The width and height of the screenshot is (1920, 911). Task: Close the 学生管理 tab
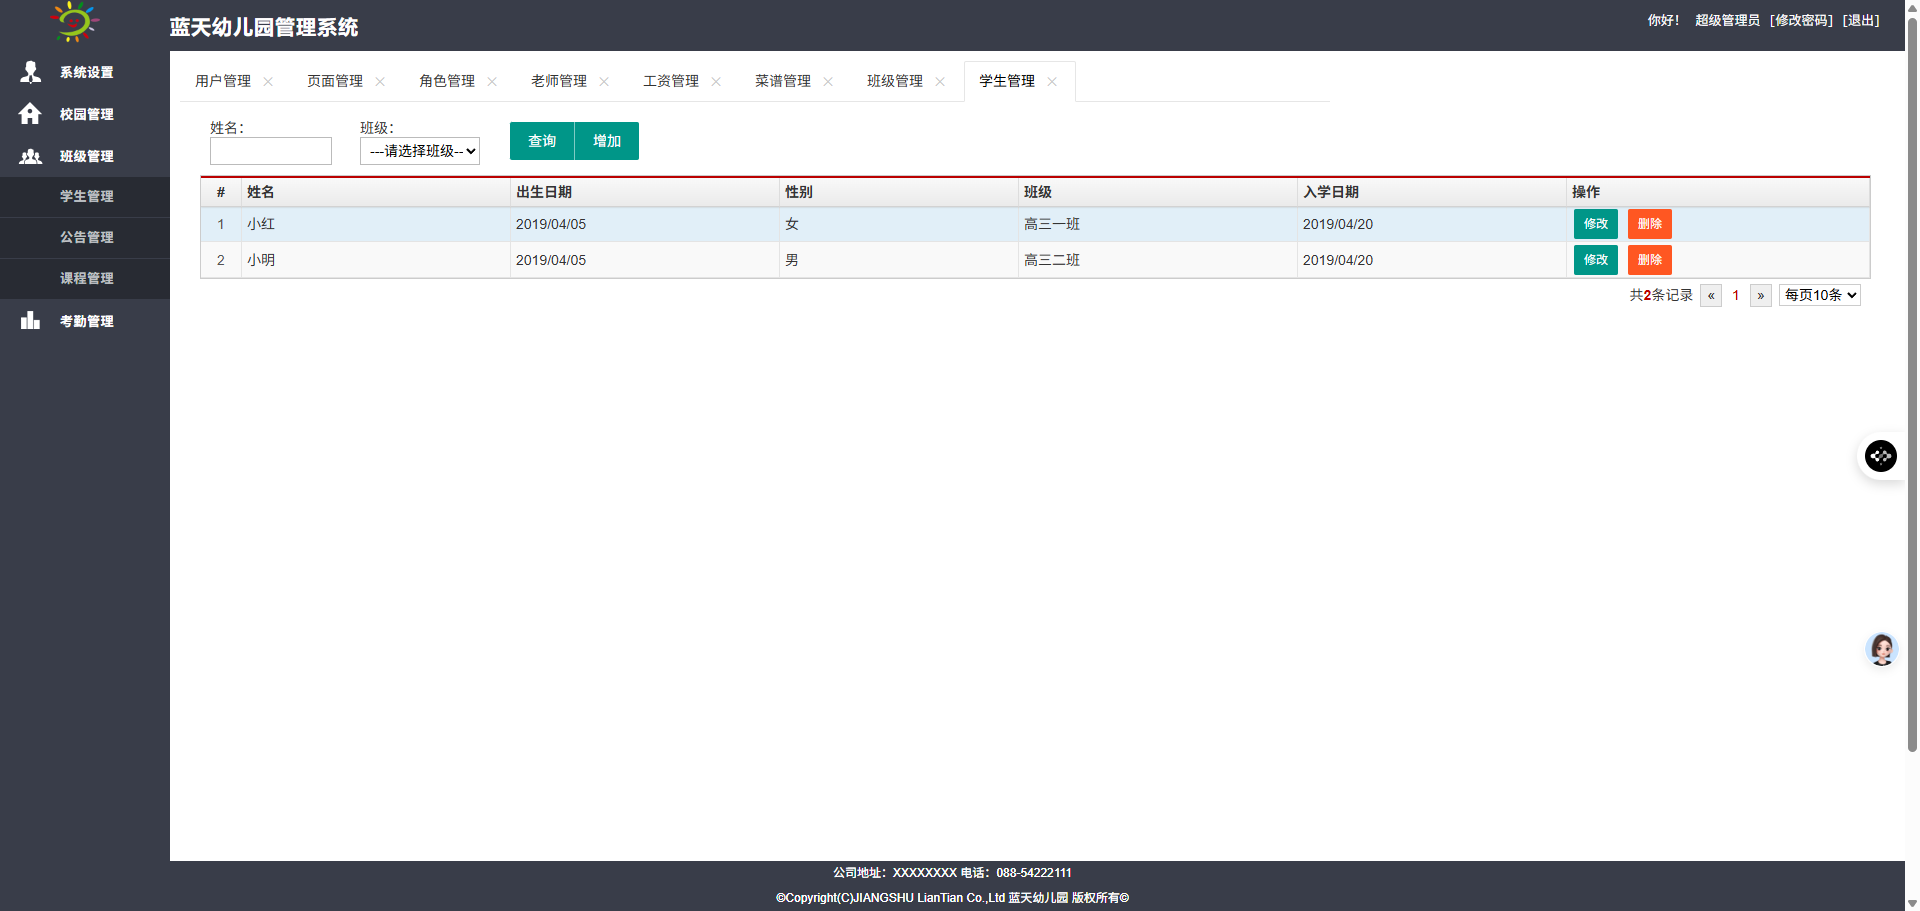pos(1052,82)
